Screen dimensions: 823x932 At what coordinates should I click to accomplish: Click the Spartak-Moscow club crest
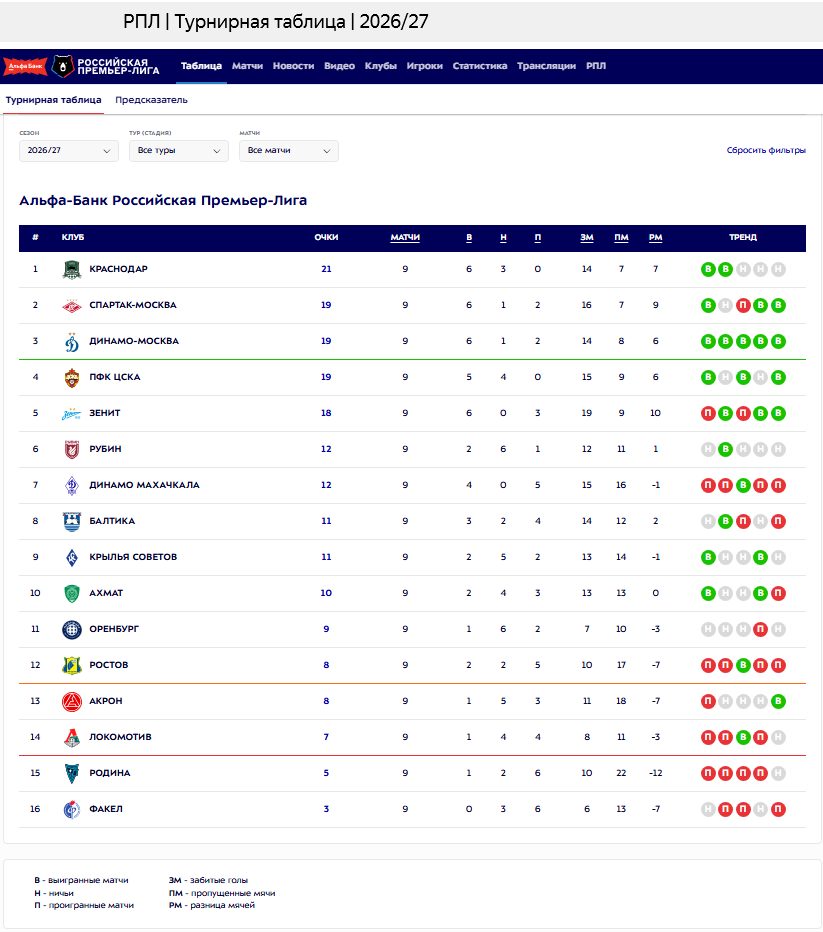(72, 306)
